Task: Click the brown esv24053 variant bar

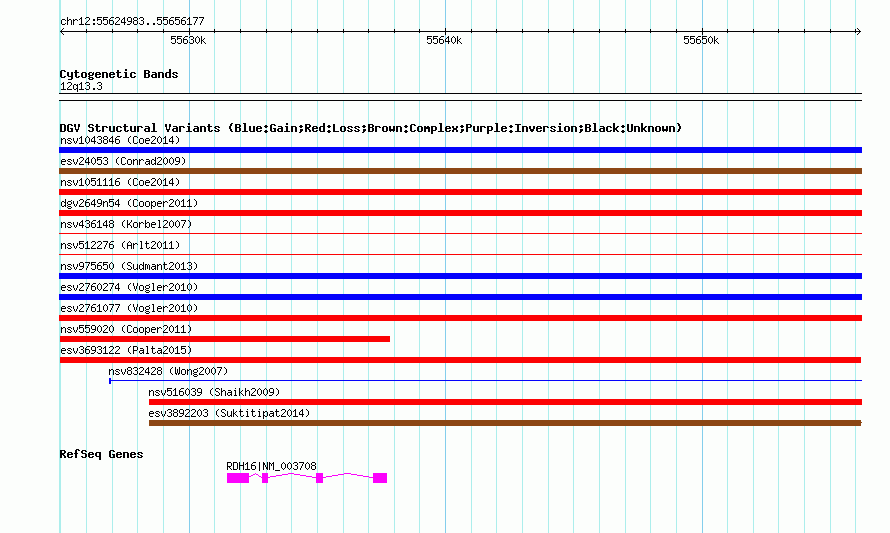Action: pyautogui.click(x=460, y=171)
